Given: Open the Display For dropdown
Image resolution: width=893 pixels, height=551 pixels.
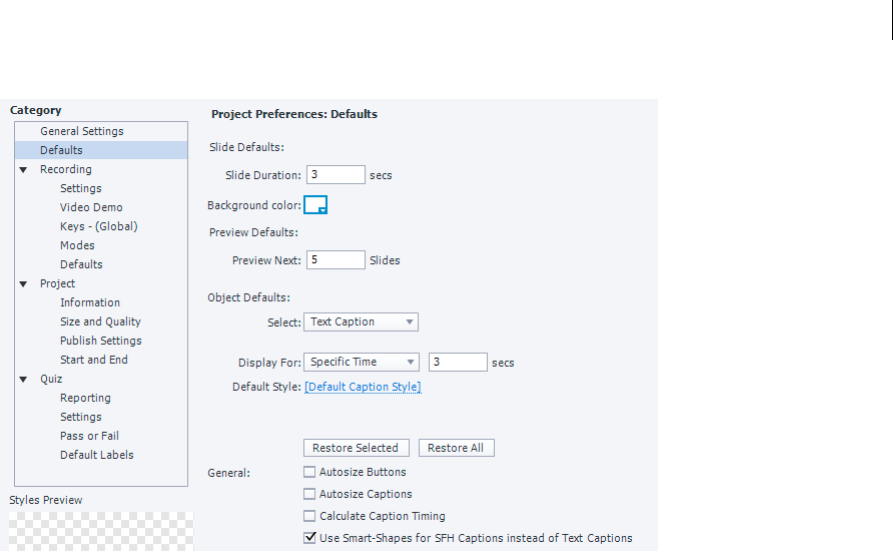Looking at the screenshot, I should click(361, 362).
